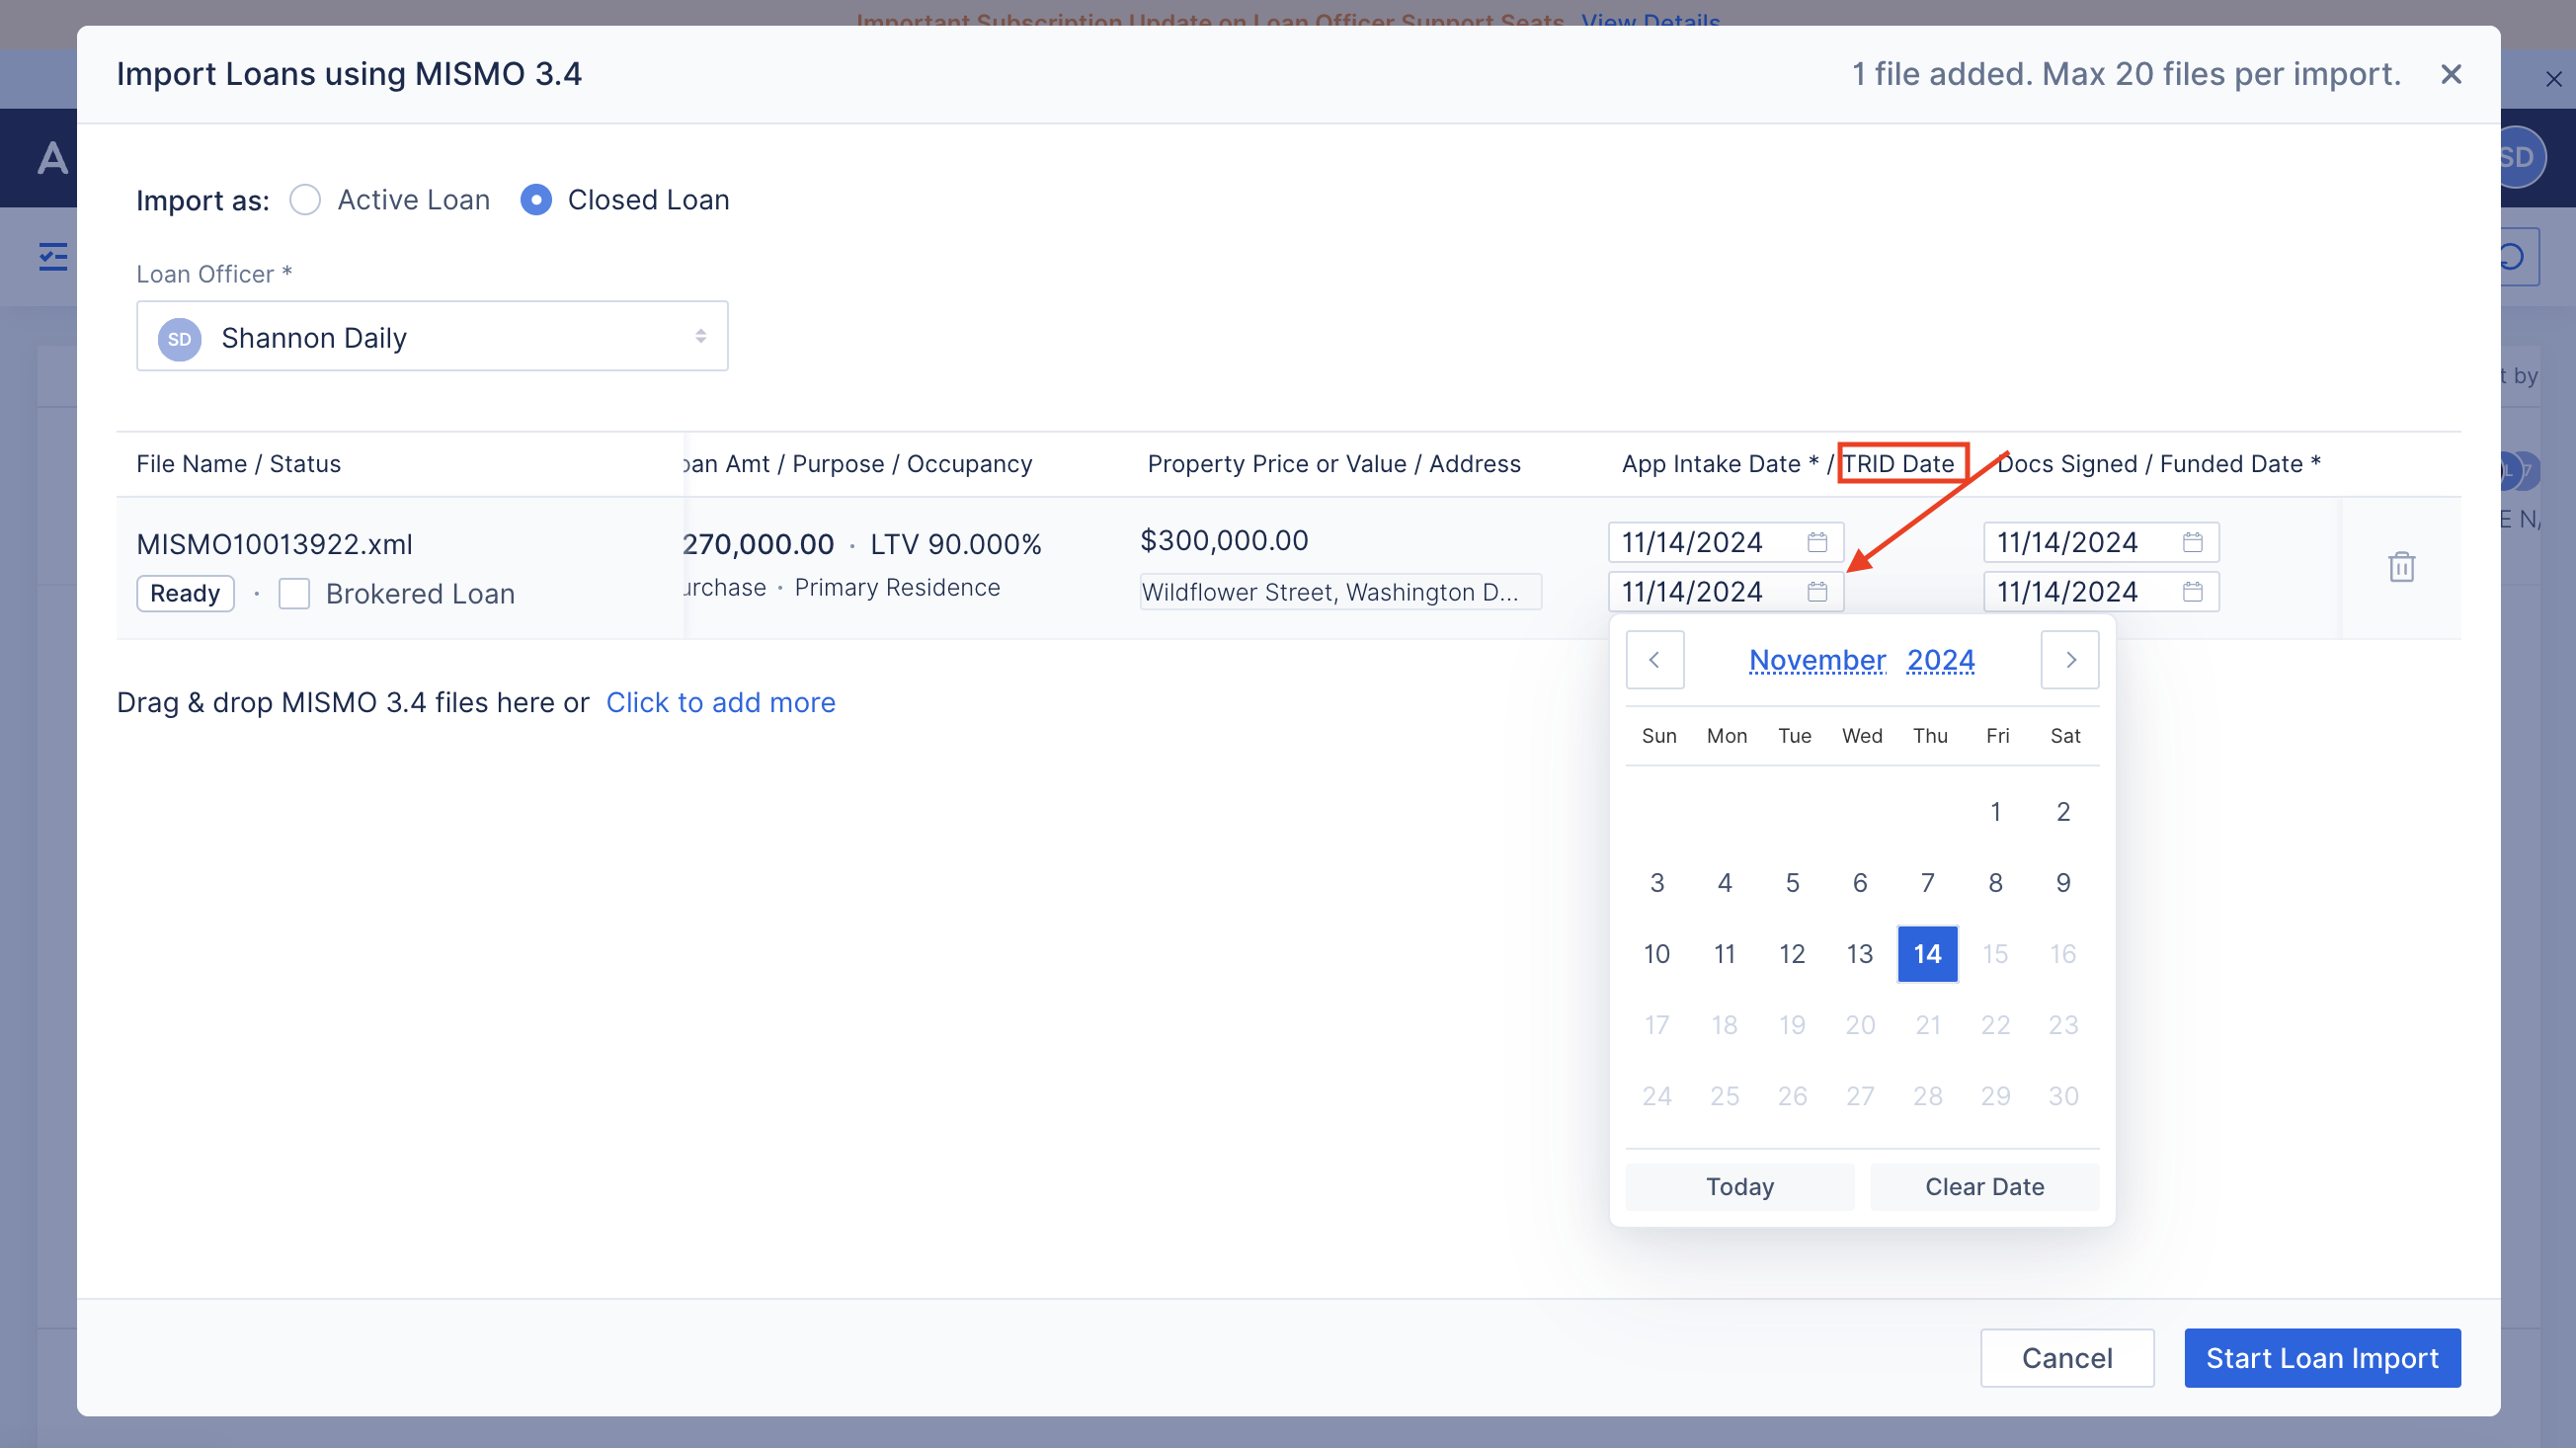Open App Intake Date calendar icon

pos(1817,542)
